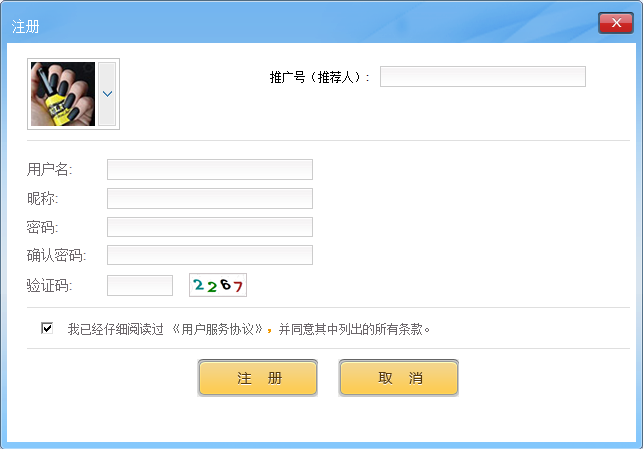Screen dimensions: 643x449
Task: Refresh the captcha image showing 2287
Action: coord(218,286)
